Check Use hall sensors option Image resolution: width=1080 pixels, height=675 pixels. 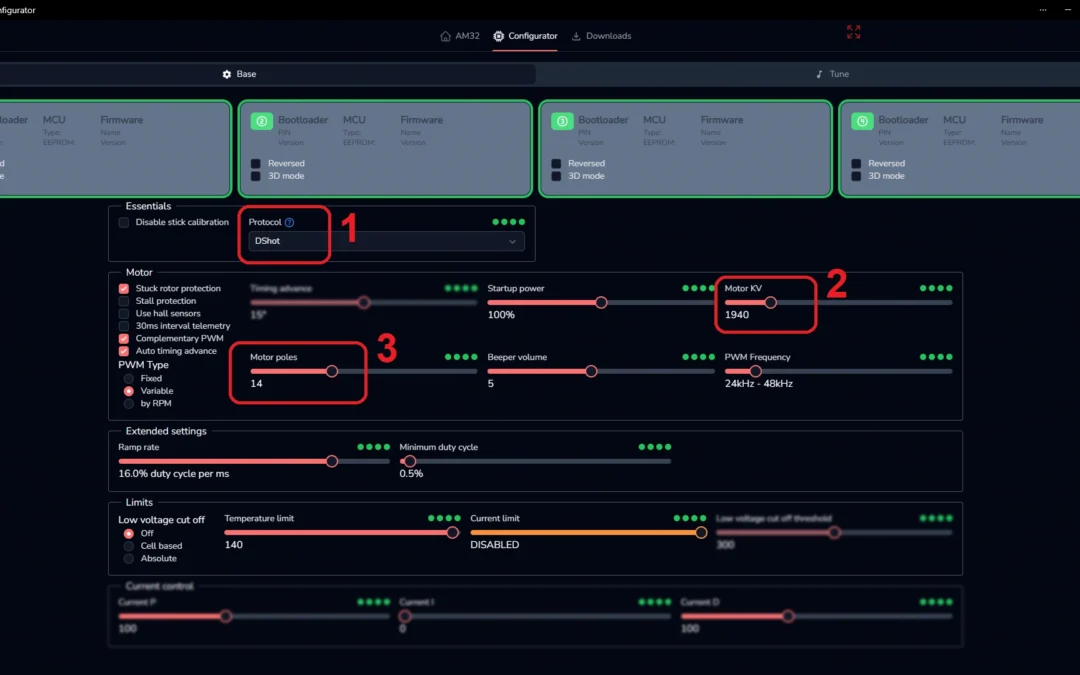[x=123, y=313]
